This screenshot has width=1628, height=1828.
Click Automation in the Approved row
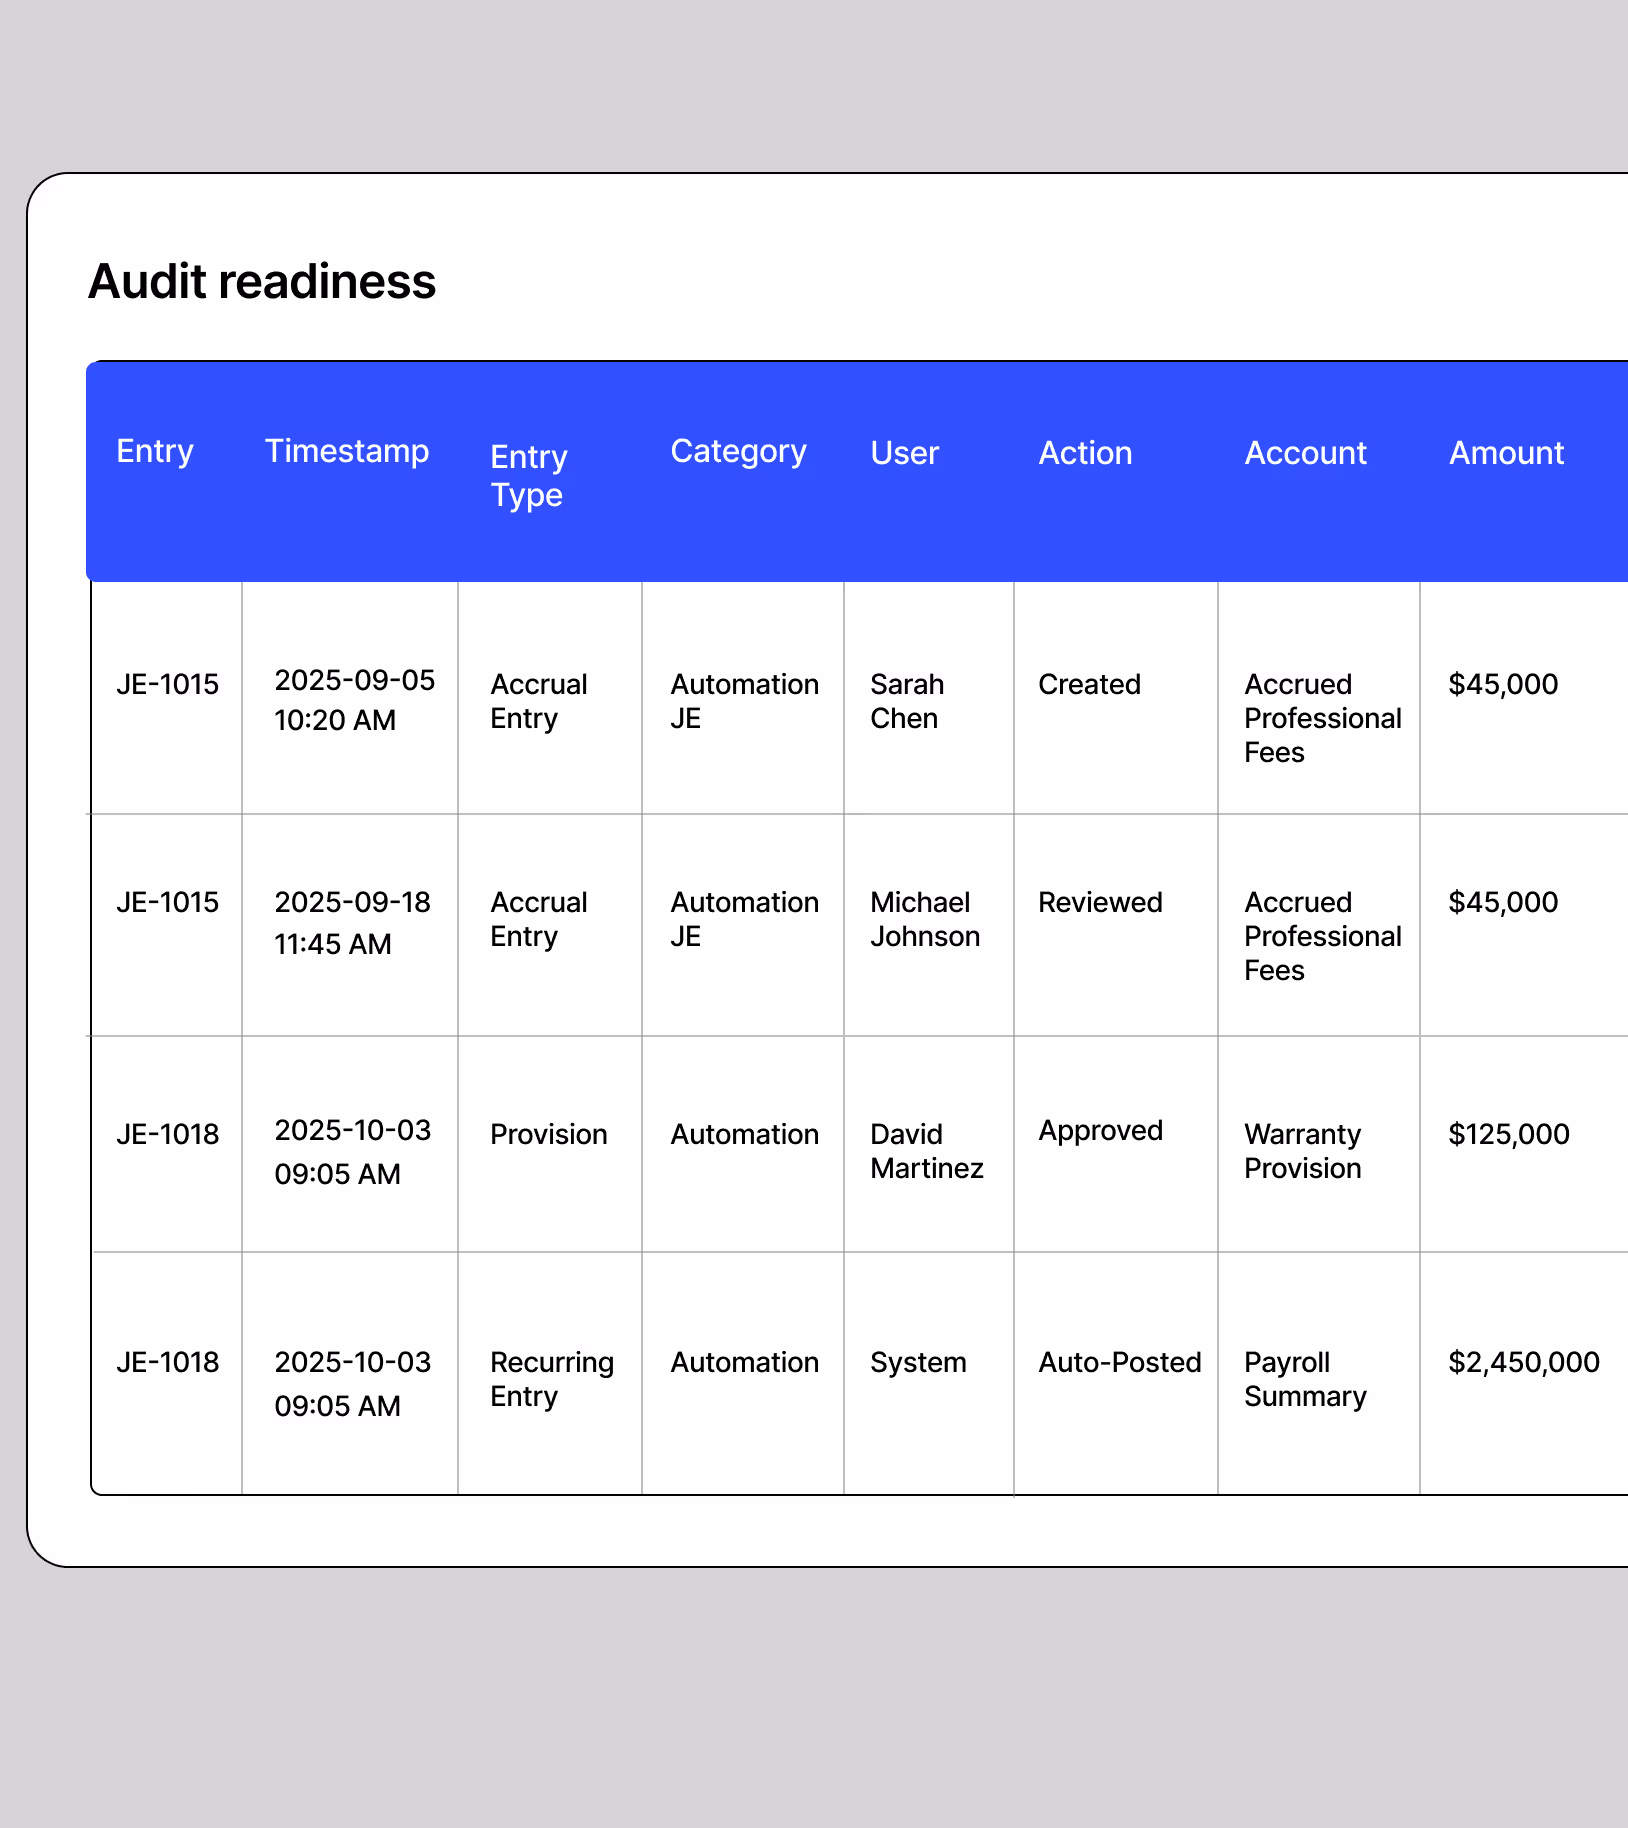point(744,1134)
